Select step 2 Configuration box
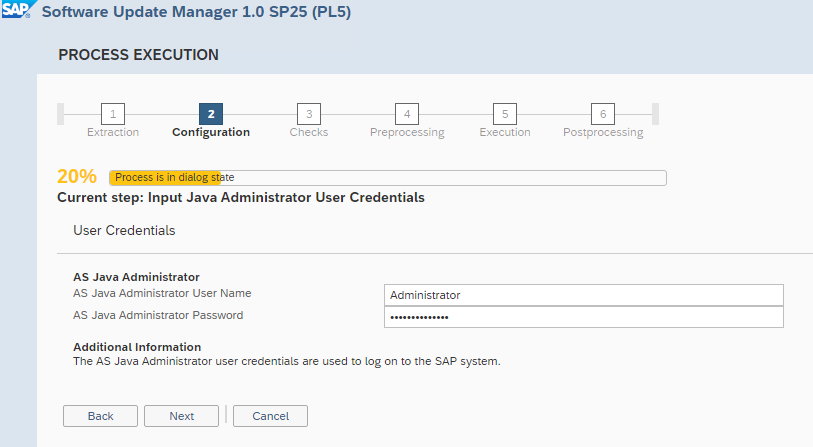Image resolution: width=813 pixels, height=447 pixels. click(x=211, y=113)
